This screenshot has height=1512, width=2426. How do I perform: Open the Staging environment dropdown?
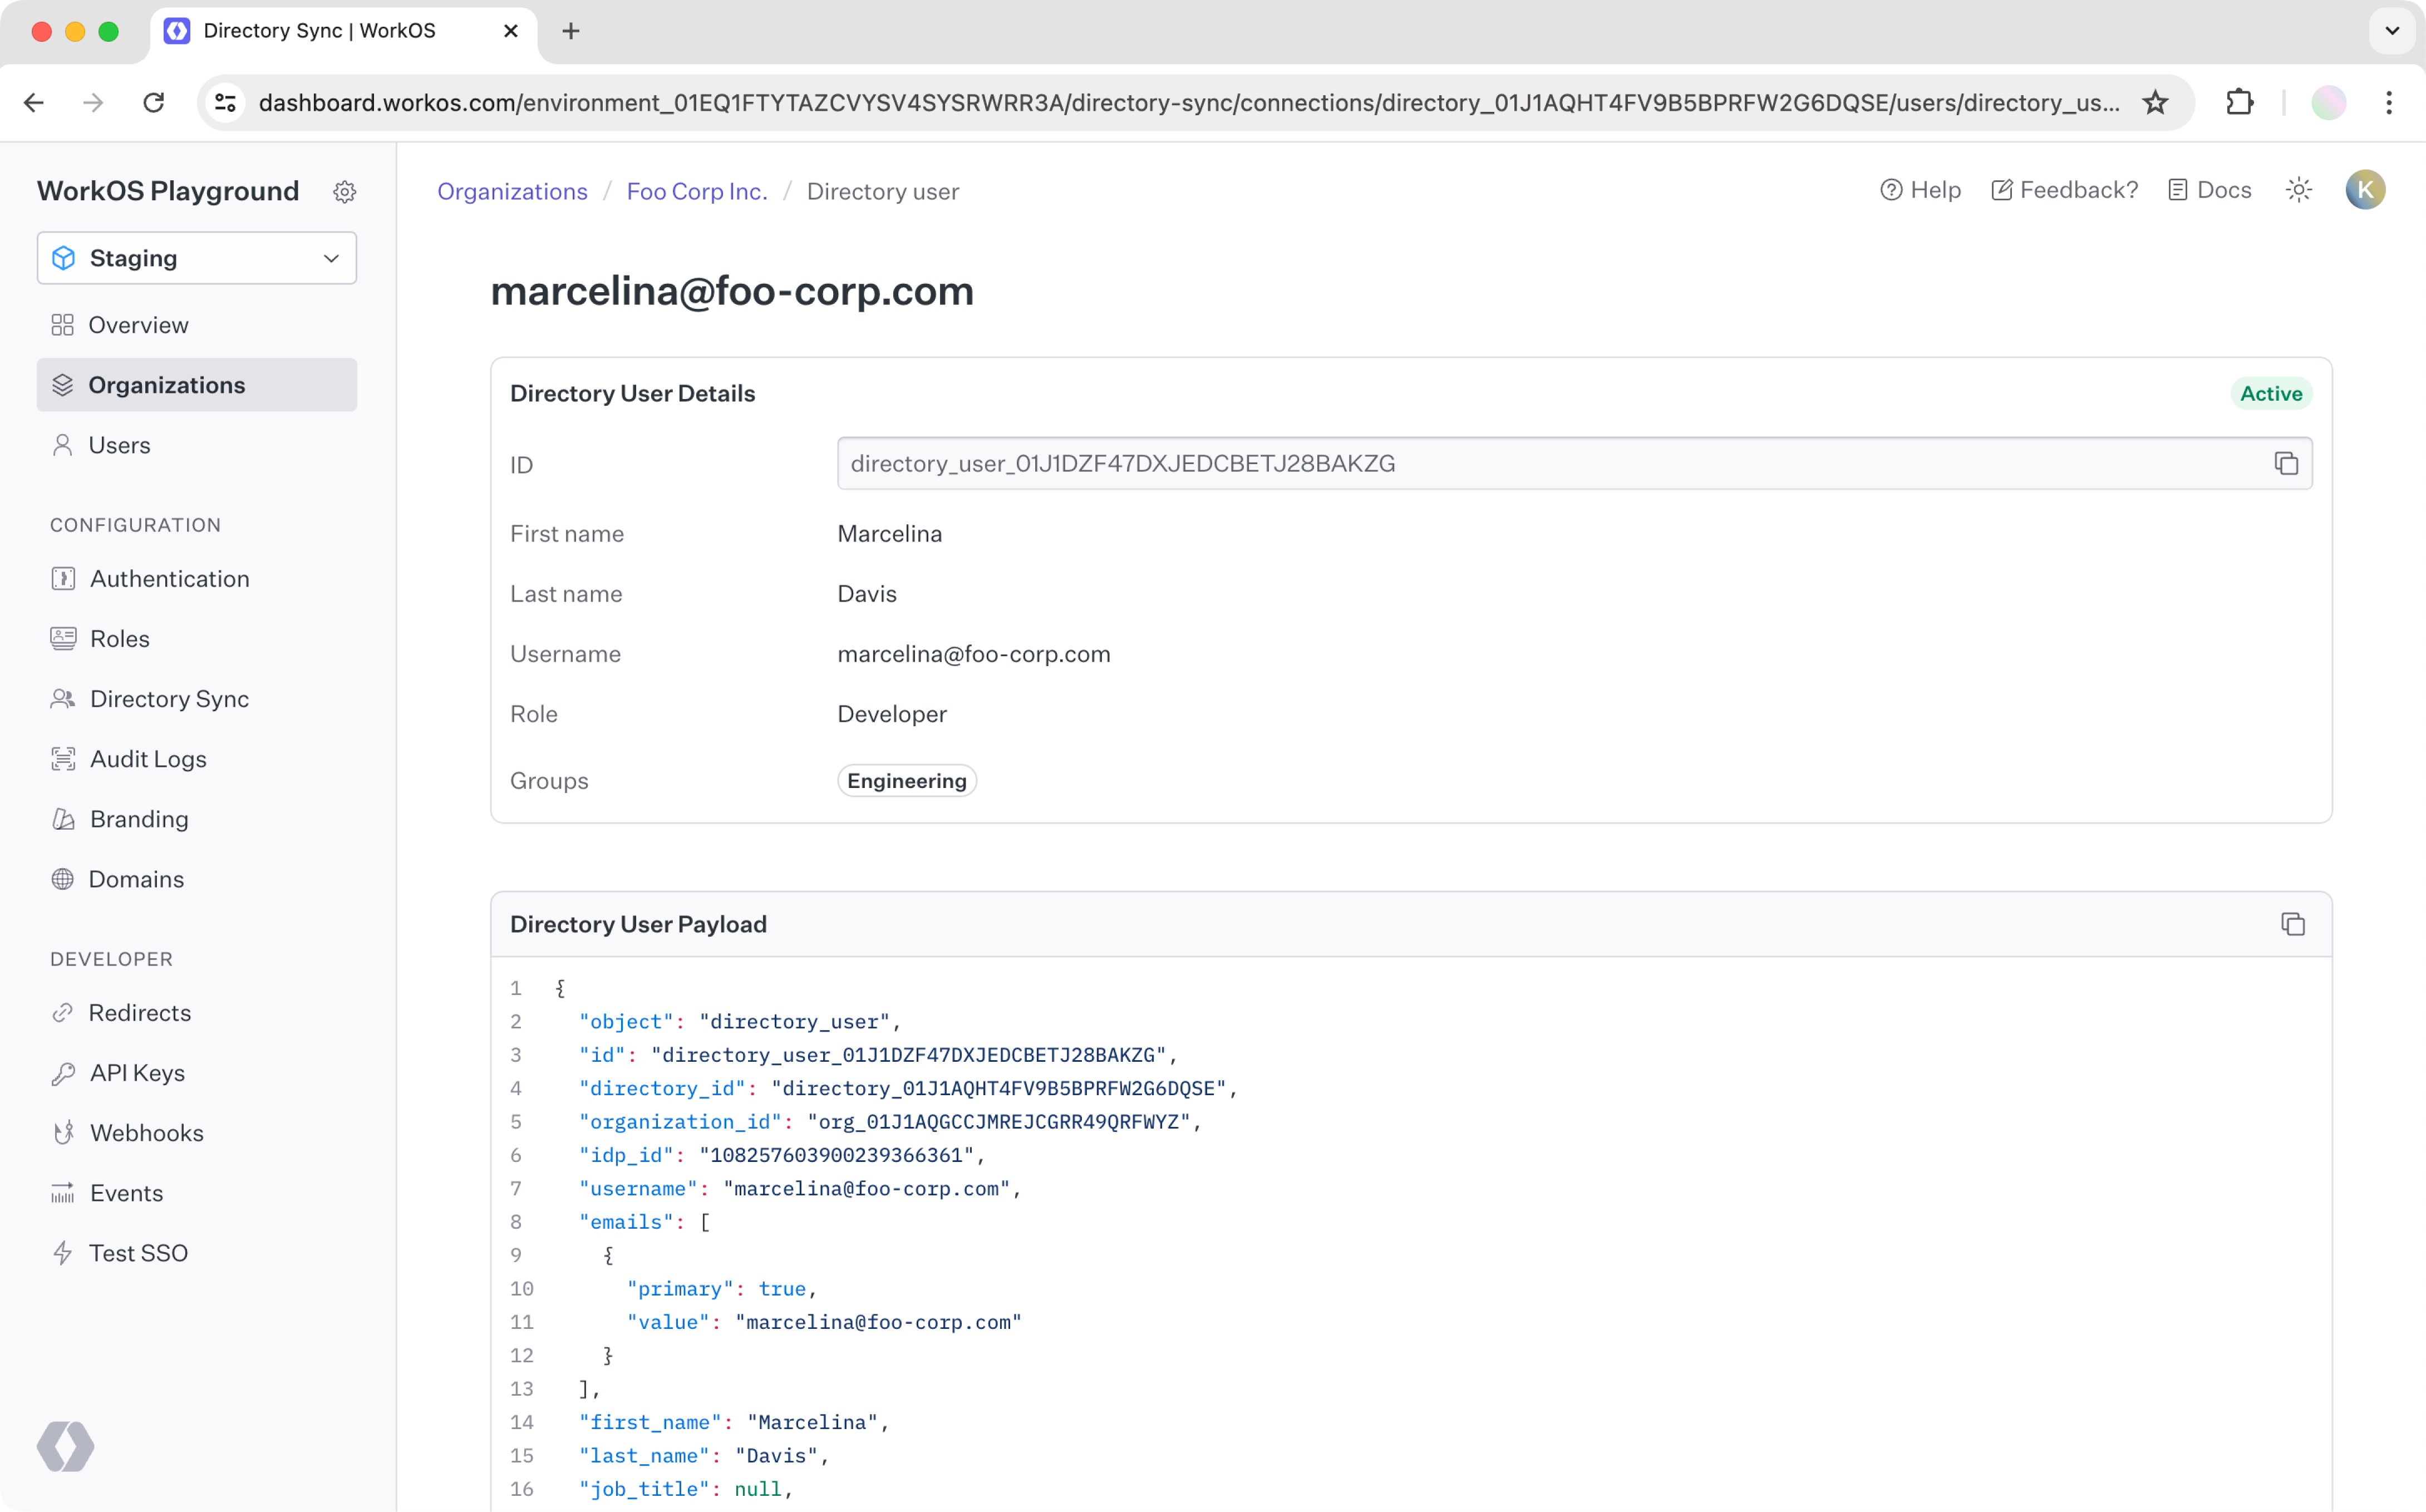(x=197, y=258)
